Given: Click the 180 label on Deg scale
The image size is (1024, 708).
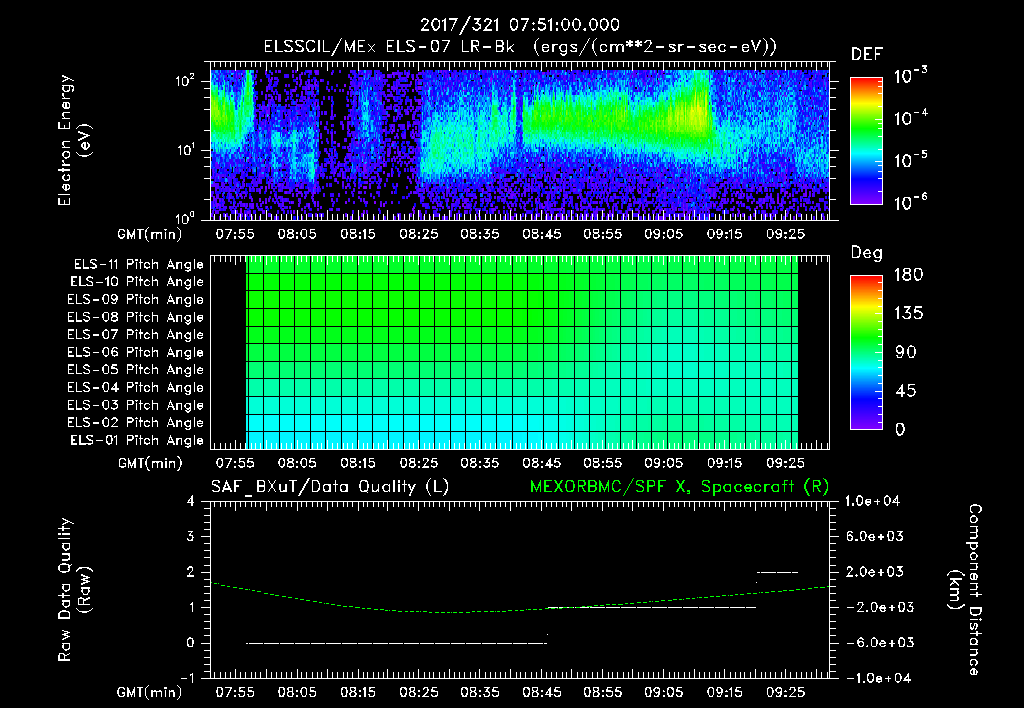Looking at the screenshot, I should coord(908,275).
